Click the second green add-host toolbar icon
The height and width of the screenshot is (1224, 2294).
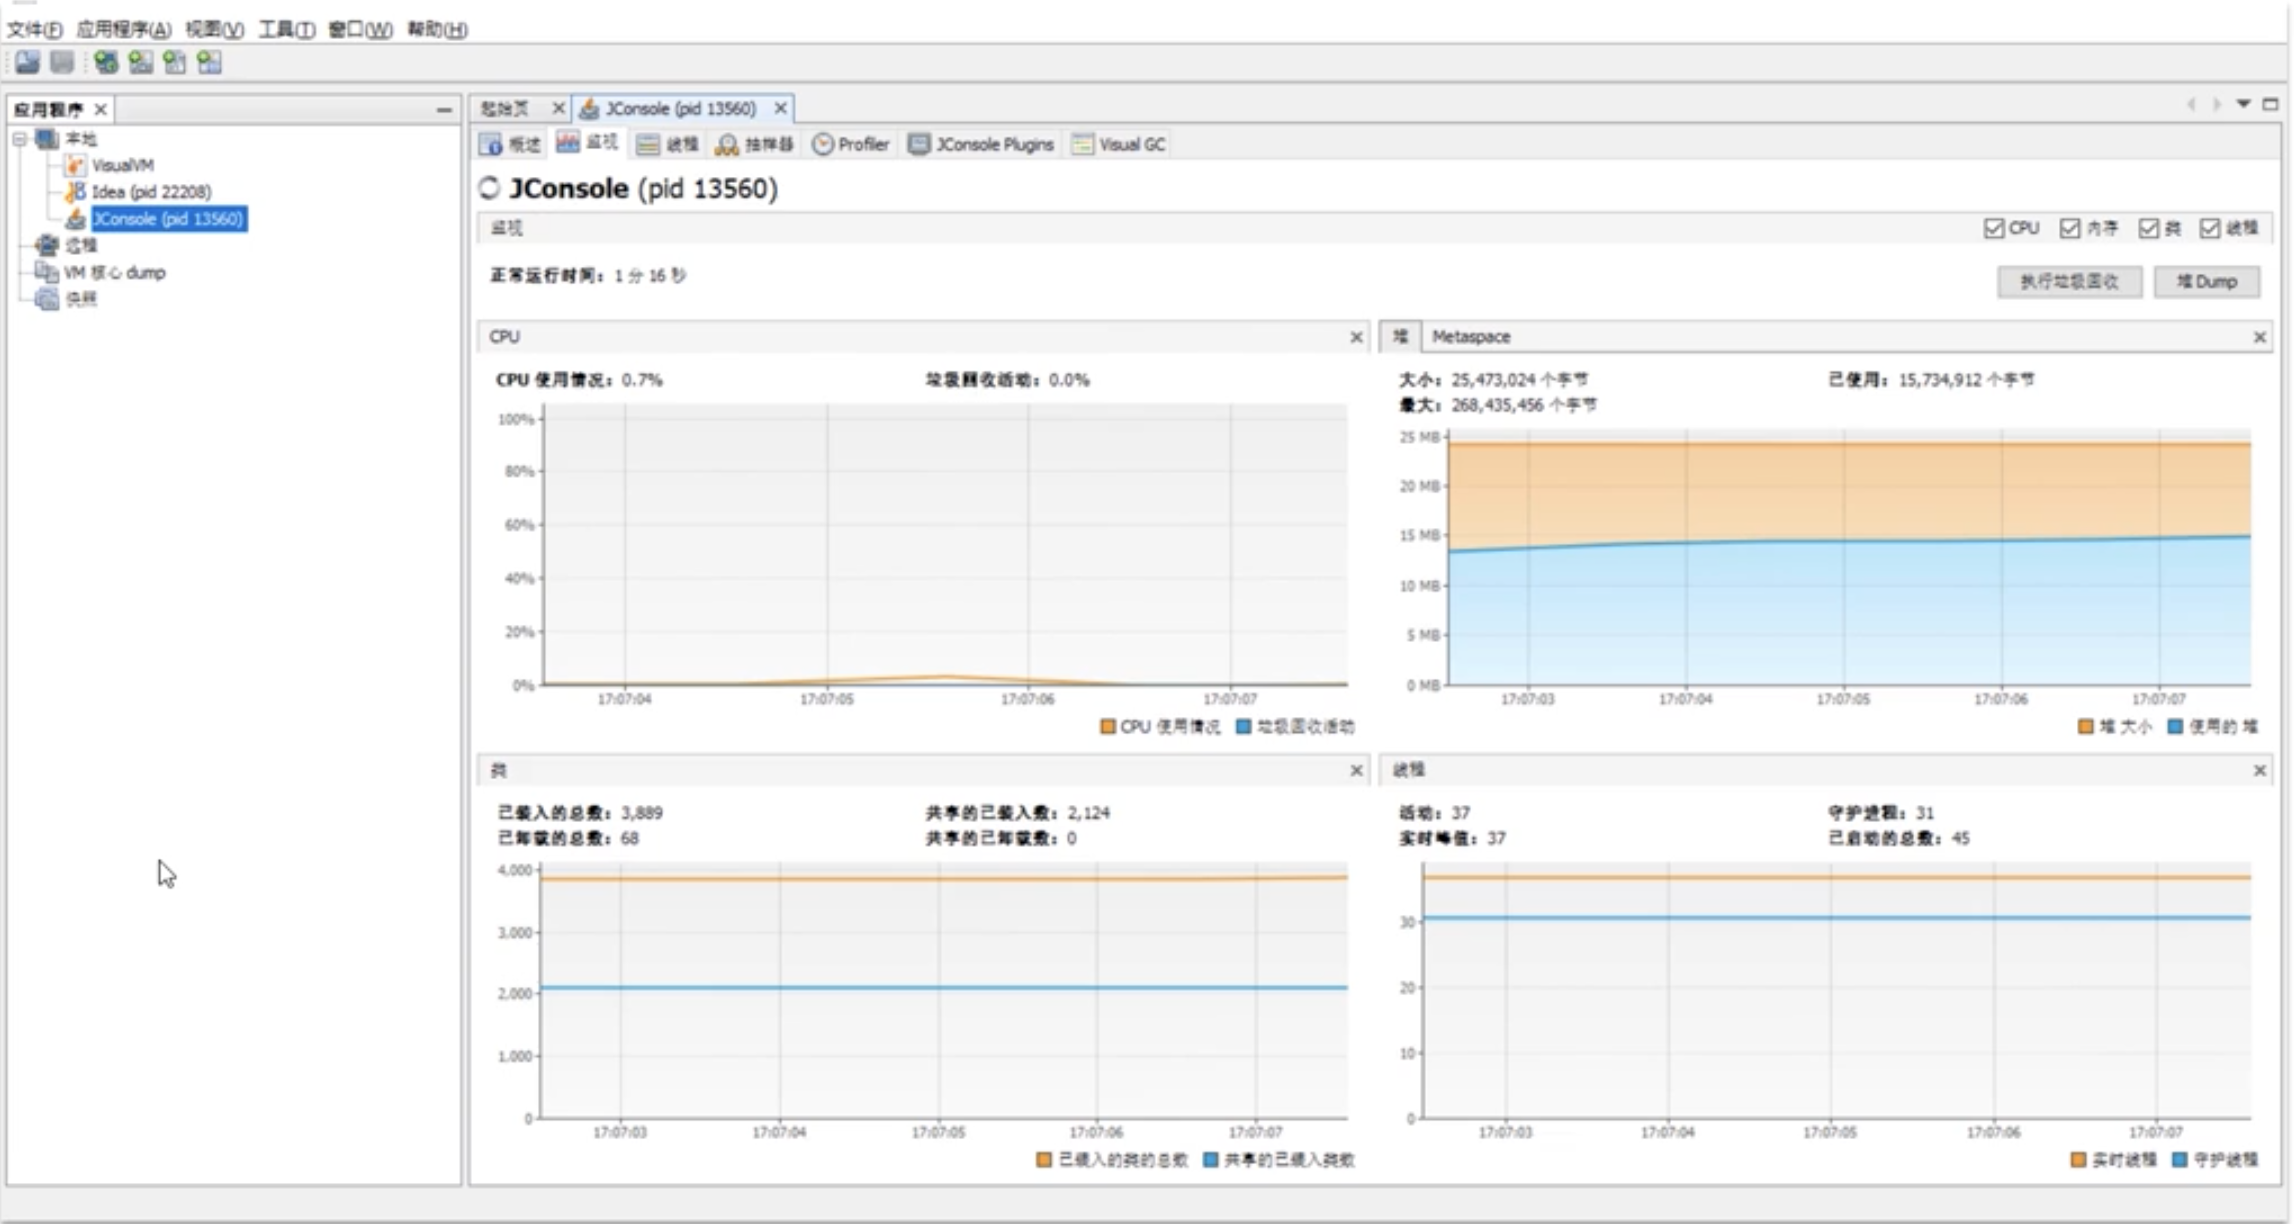[x=140, y=62]
